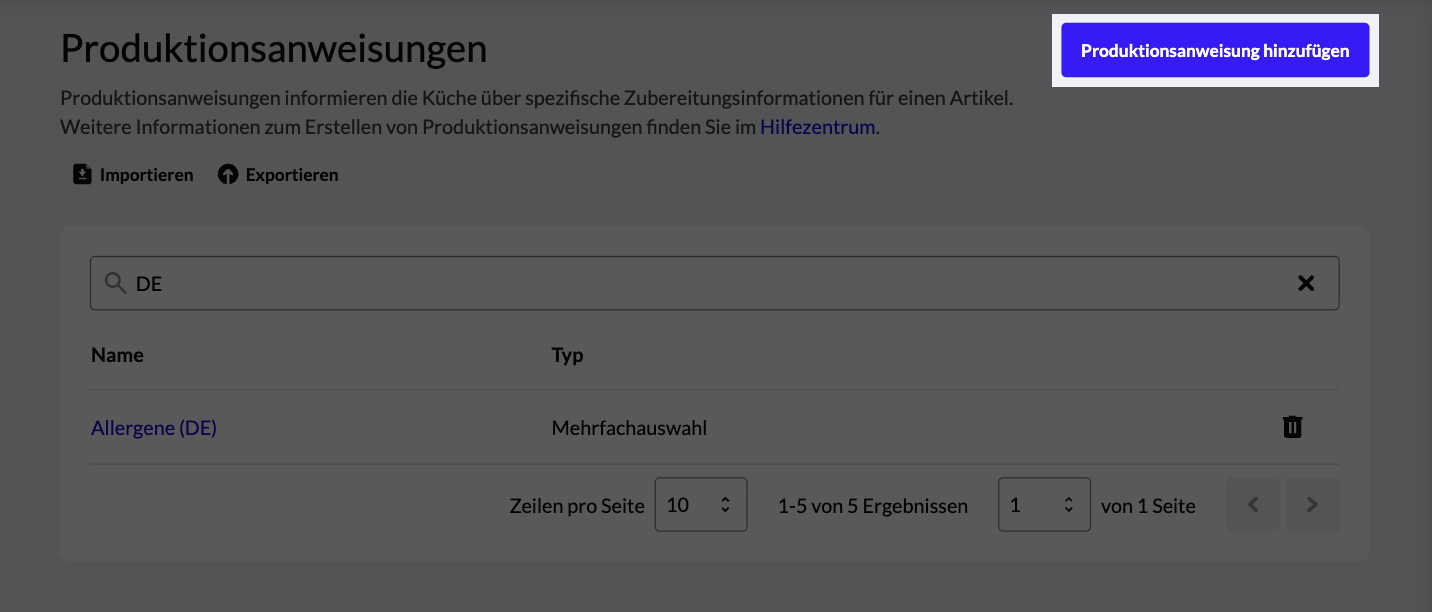Click the Name column header

click(x=117, y=355)
